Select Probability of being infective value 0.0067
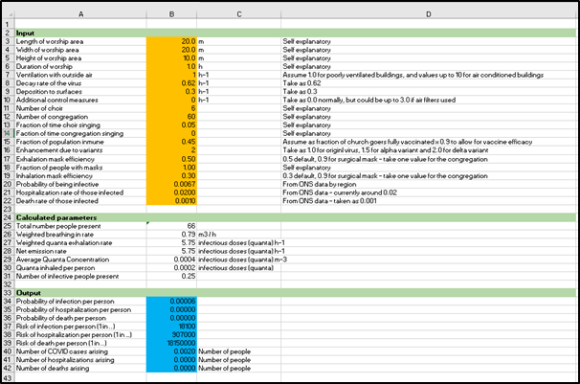Image resolution: width=580 pixels, height=384 pixels. pyautogui.click(x=172, y=184)
